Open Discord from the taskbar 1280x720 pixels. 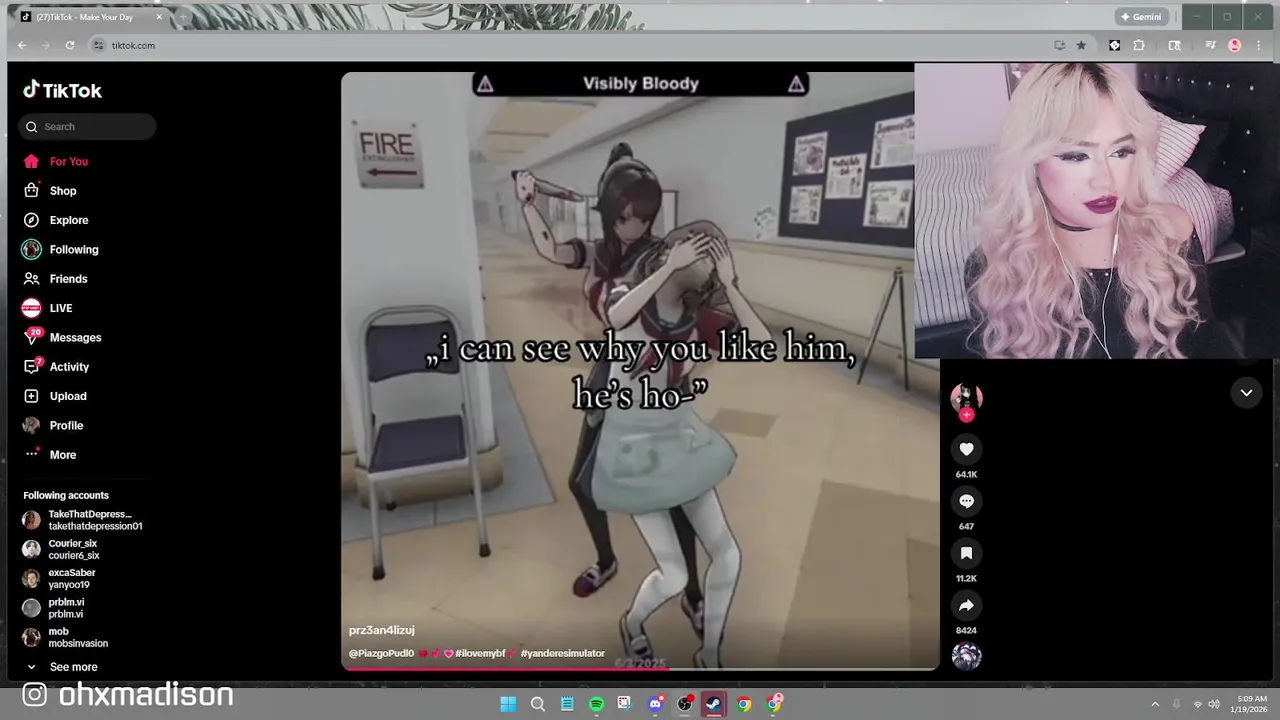tap(655, 704)
